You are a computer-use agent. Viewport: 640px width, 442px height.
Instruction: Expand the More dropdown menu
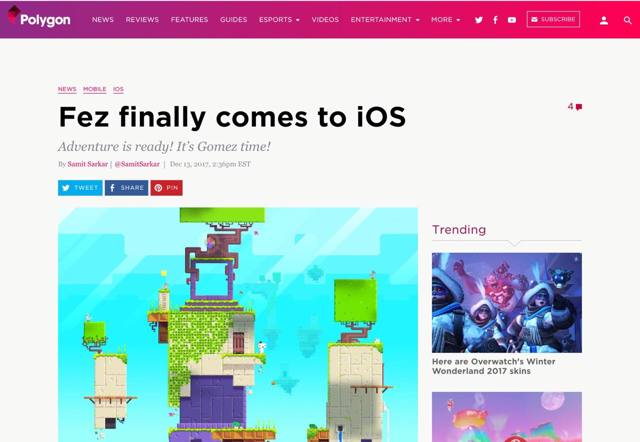click(446, 20)
